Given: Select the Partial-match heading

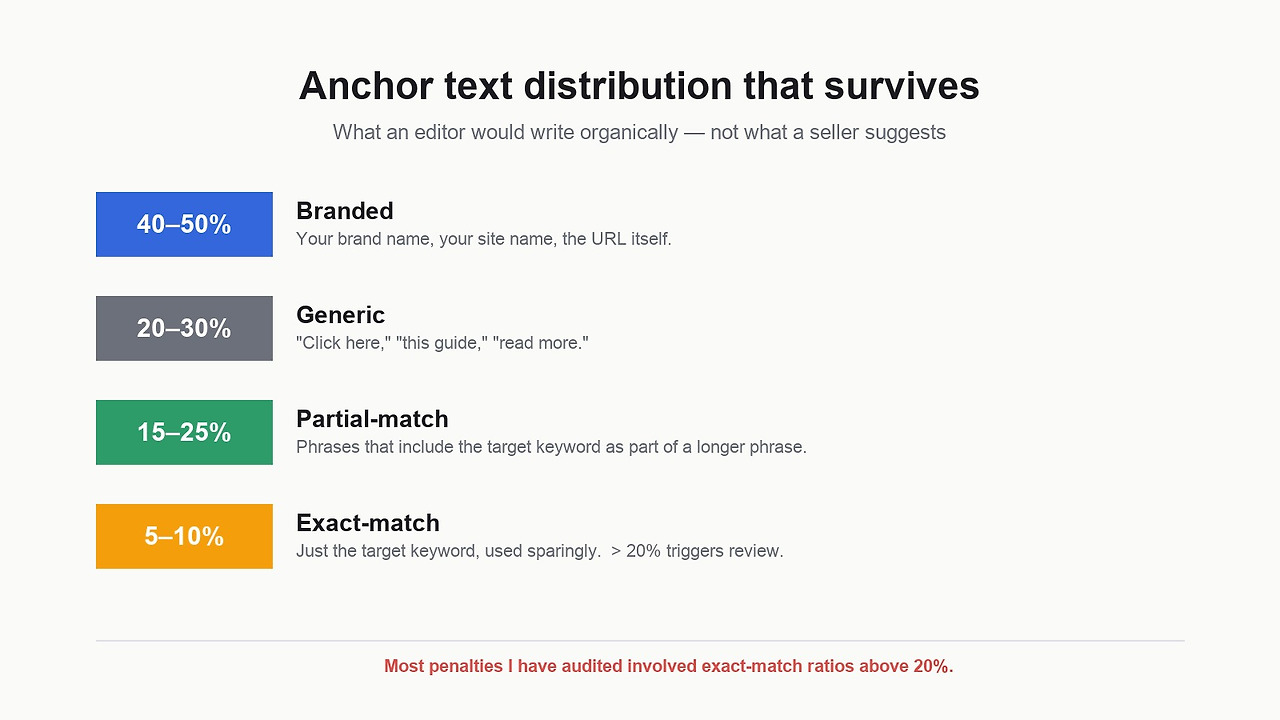Looking at the screenshot, I should click(x=372, y=419).
